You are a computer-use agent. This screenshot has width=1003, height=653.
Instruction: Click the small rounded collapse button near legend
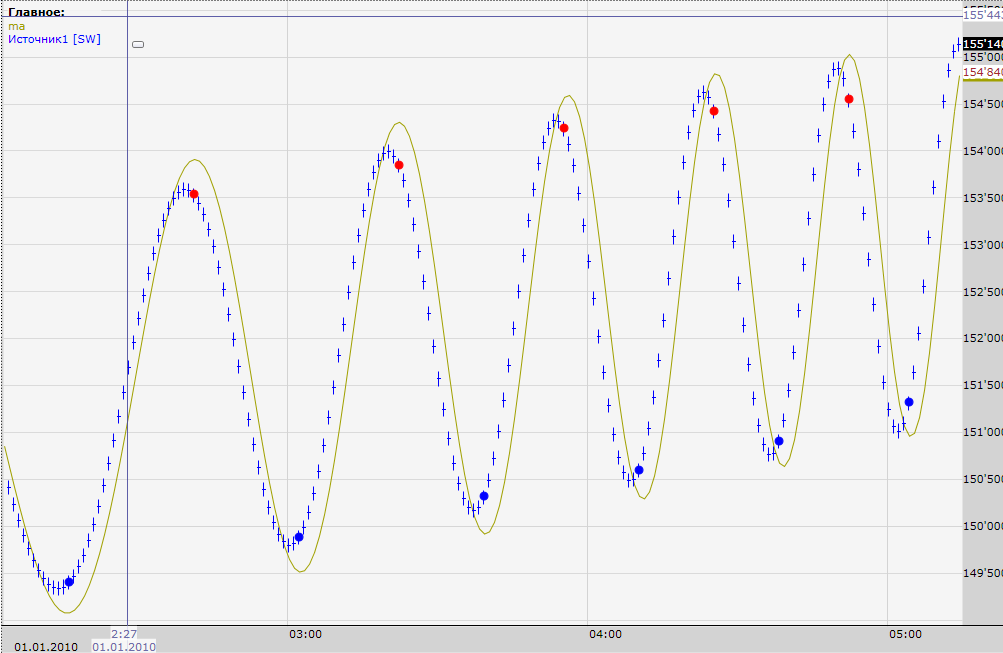coord(138,44)
